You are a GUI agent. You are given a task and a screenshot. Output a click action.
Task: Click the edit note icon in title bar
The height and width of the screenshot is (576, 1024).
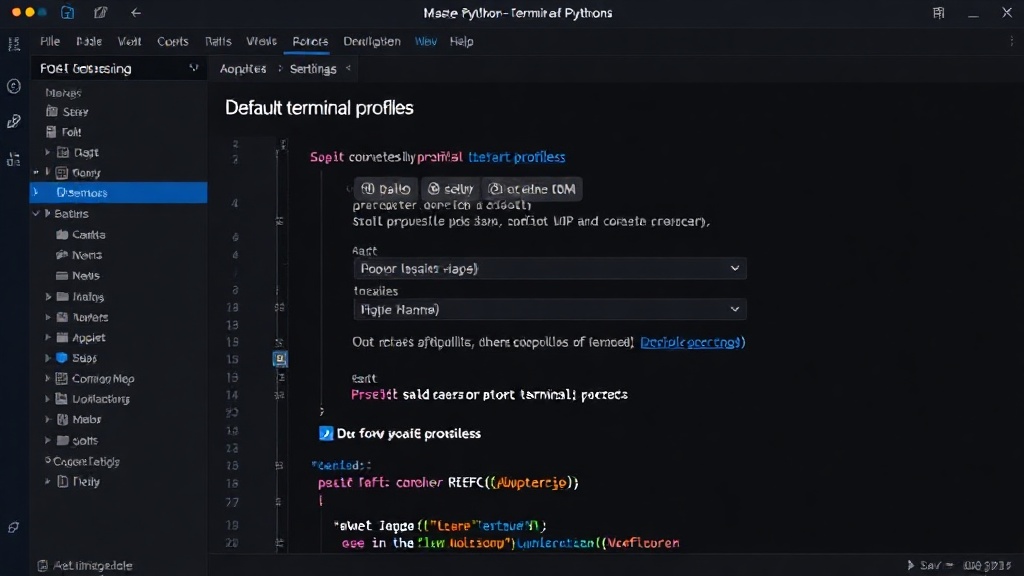tap(100, 12)
